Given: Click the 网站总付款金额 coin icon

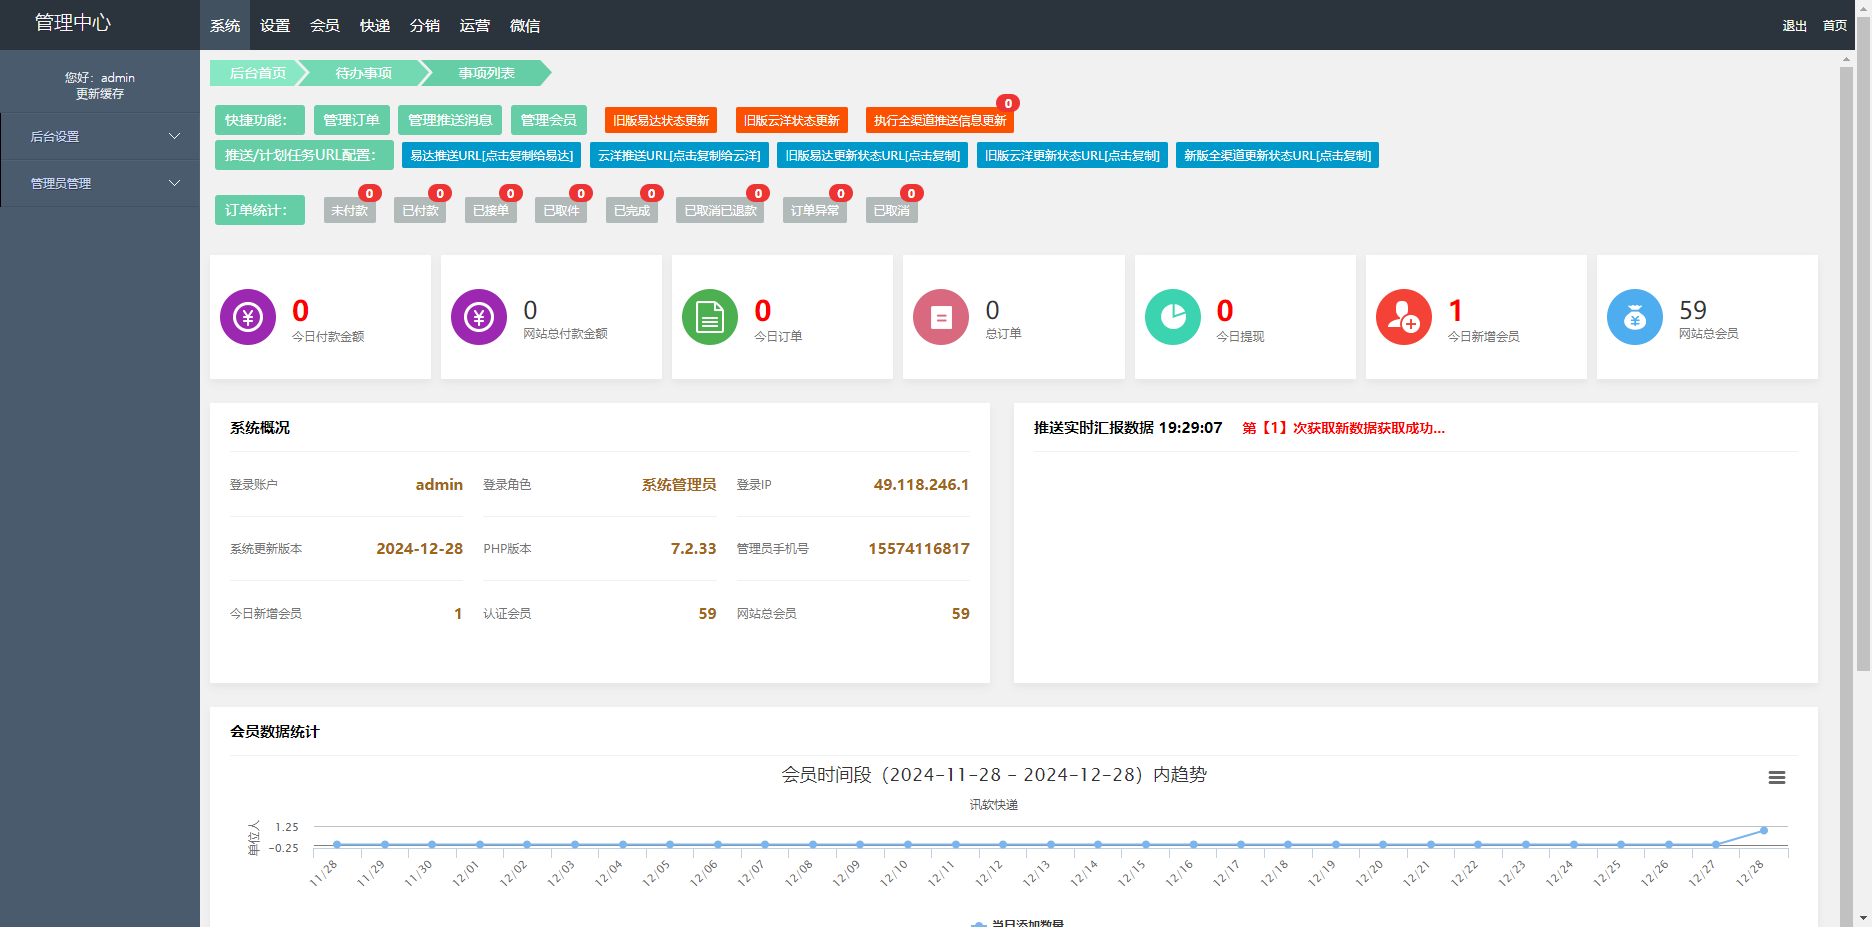Looking at the screenshot, I should click(x=478, y=316).
